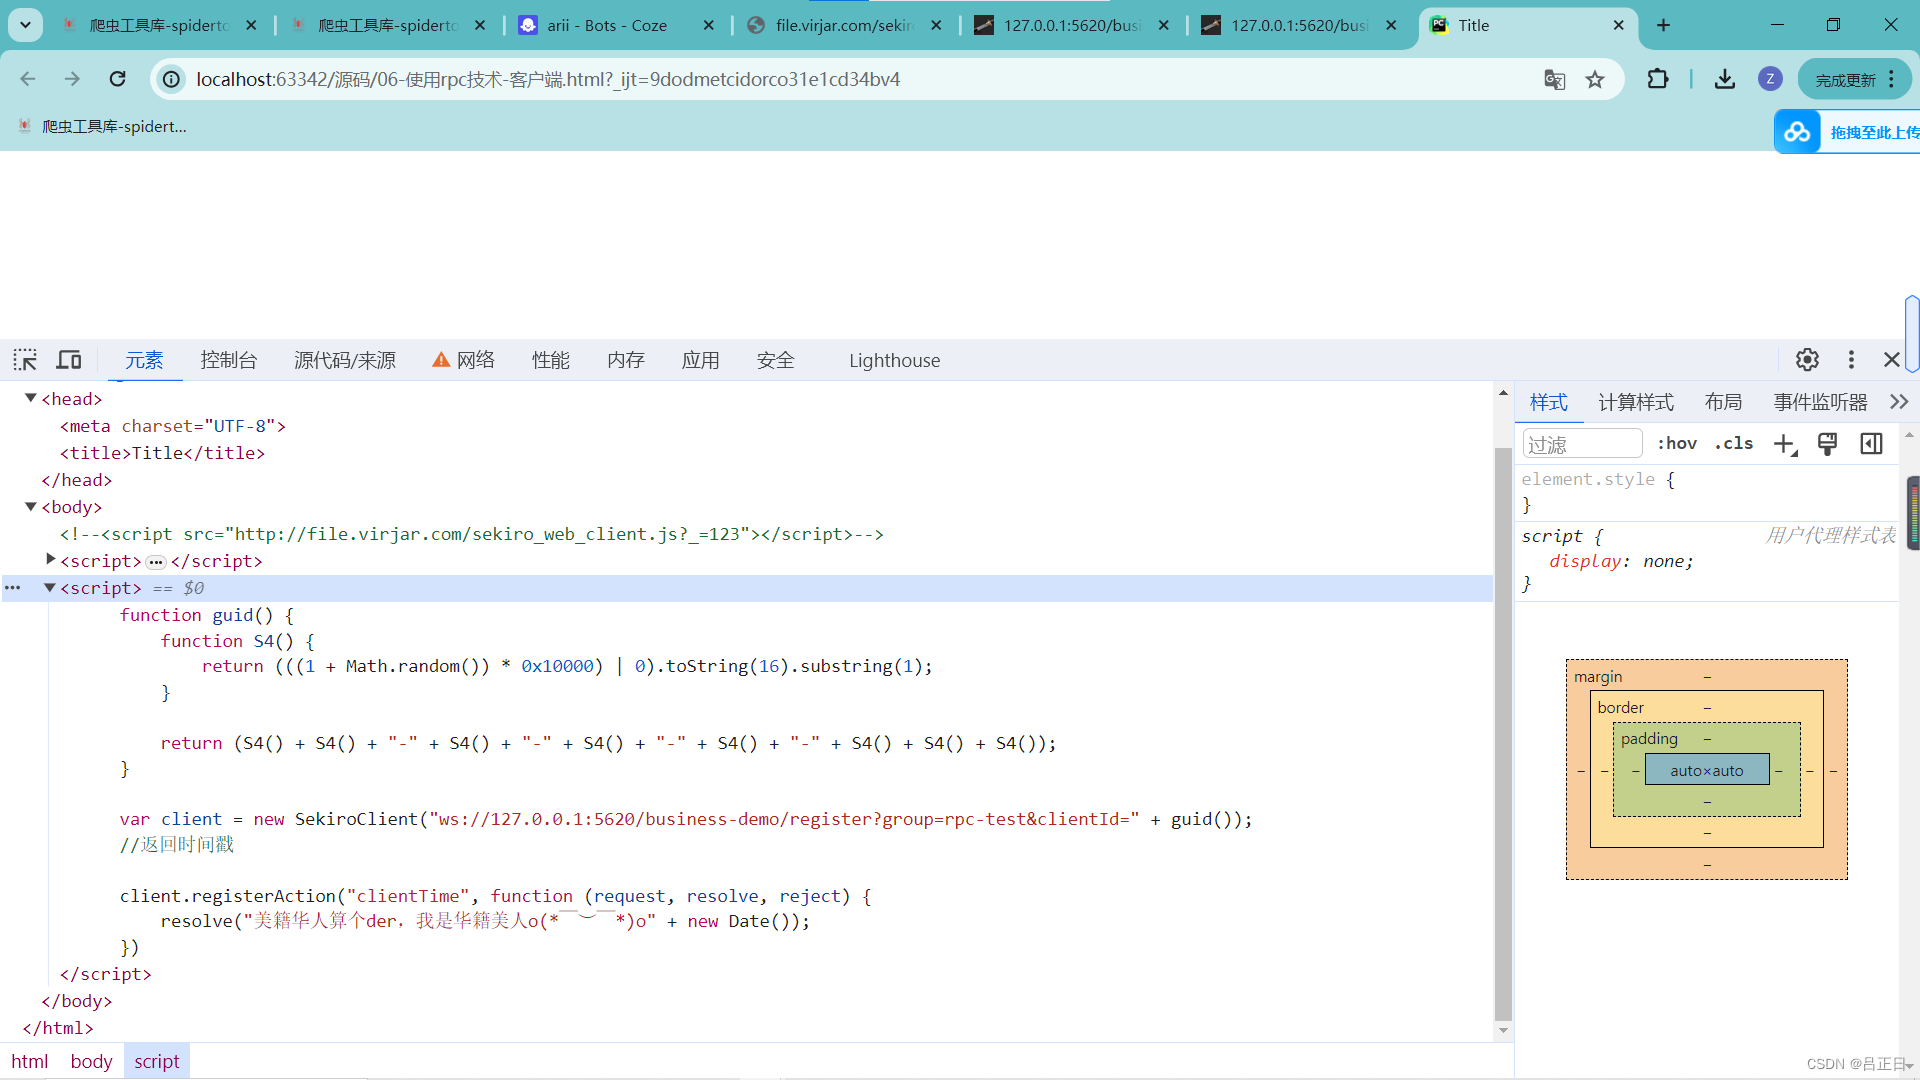Viewport: 1920px width, 1080px height.
Task: Go forward to the next page
Action: pyautogui.click(x=72, y=79)
